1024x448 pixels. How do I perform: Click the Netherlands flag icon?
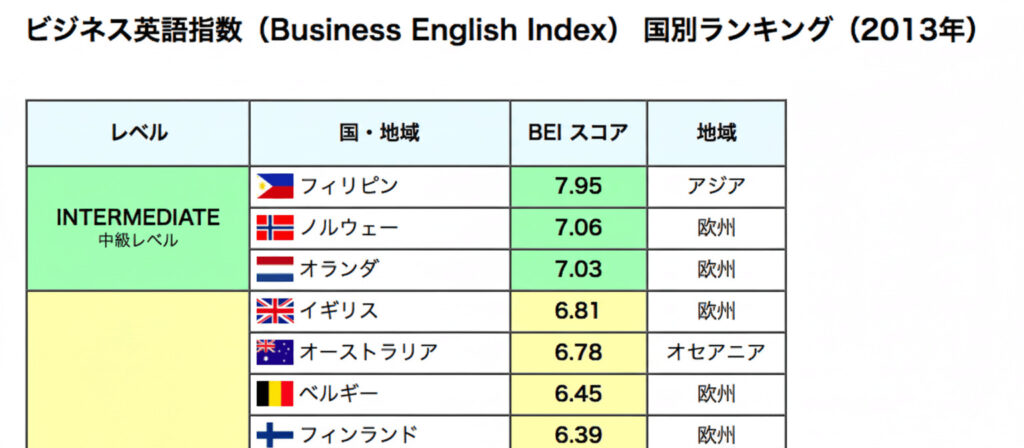click(275, 270)
